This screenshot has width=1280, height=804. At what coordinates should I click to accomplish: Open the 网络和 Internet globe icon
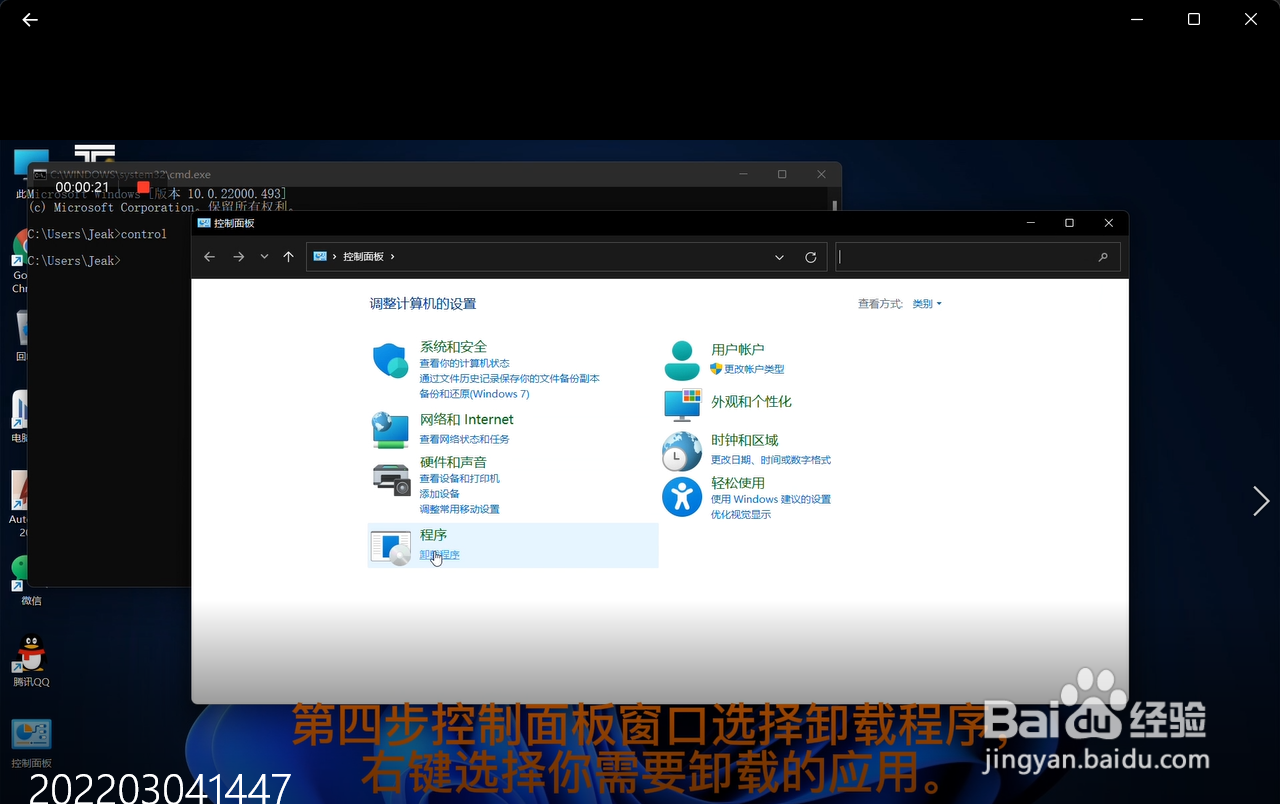(390, 430)
